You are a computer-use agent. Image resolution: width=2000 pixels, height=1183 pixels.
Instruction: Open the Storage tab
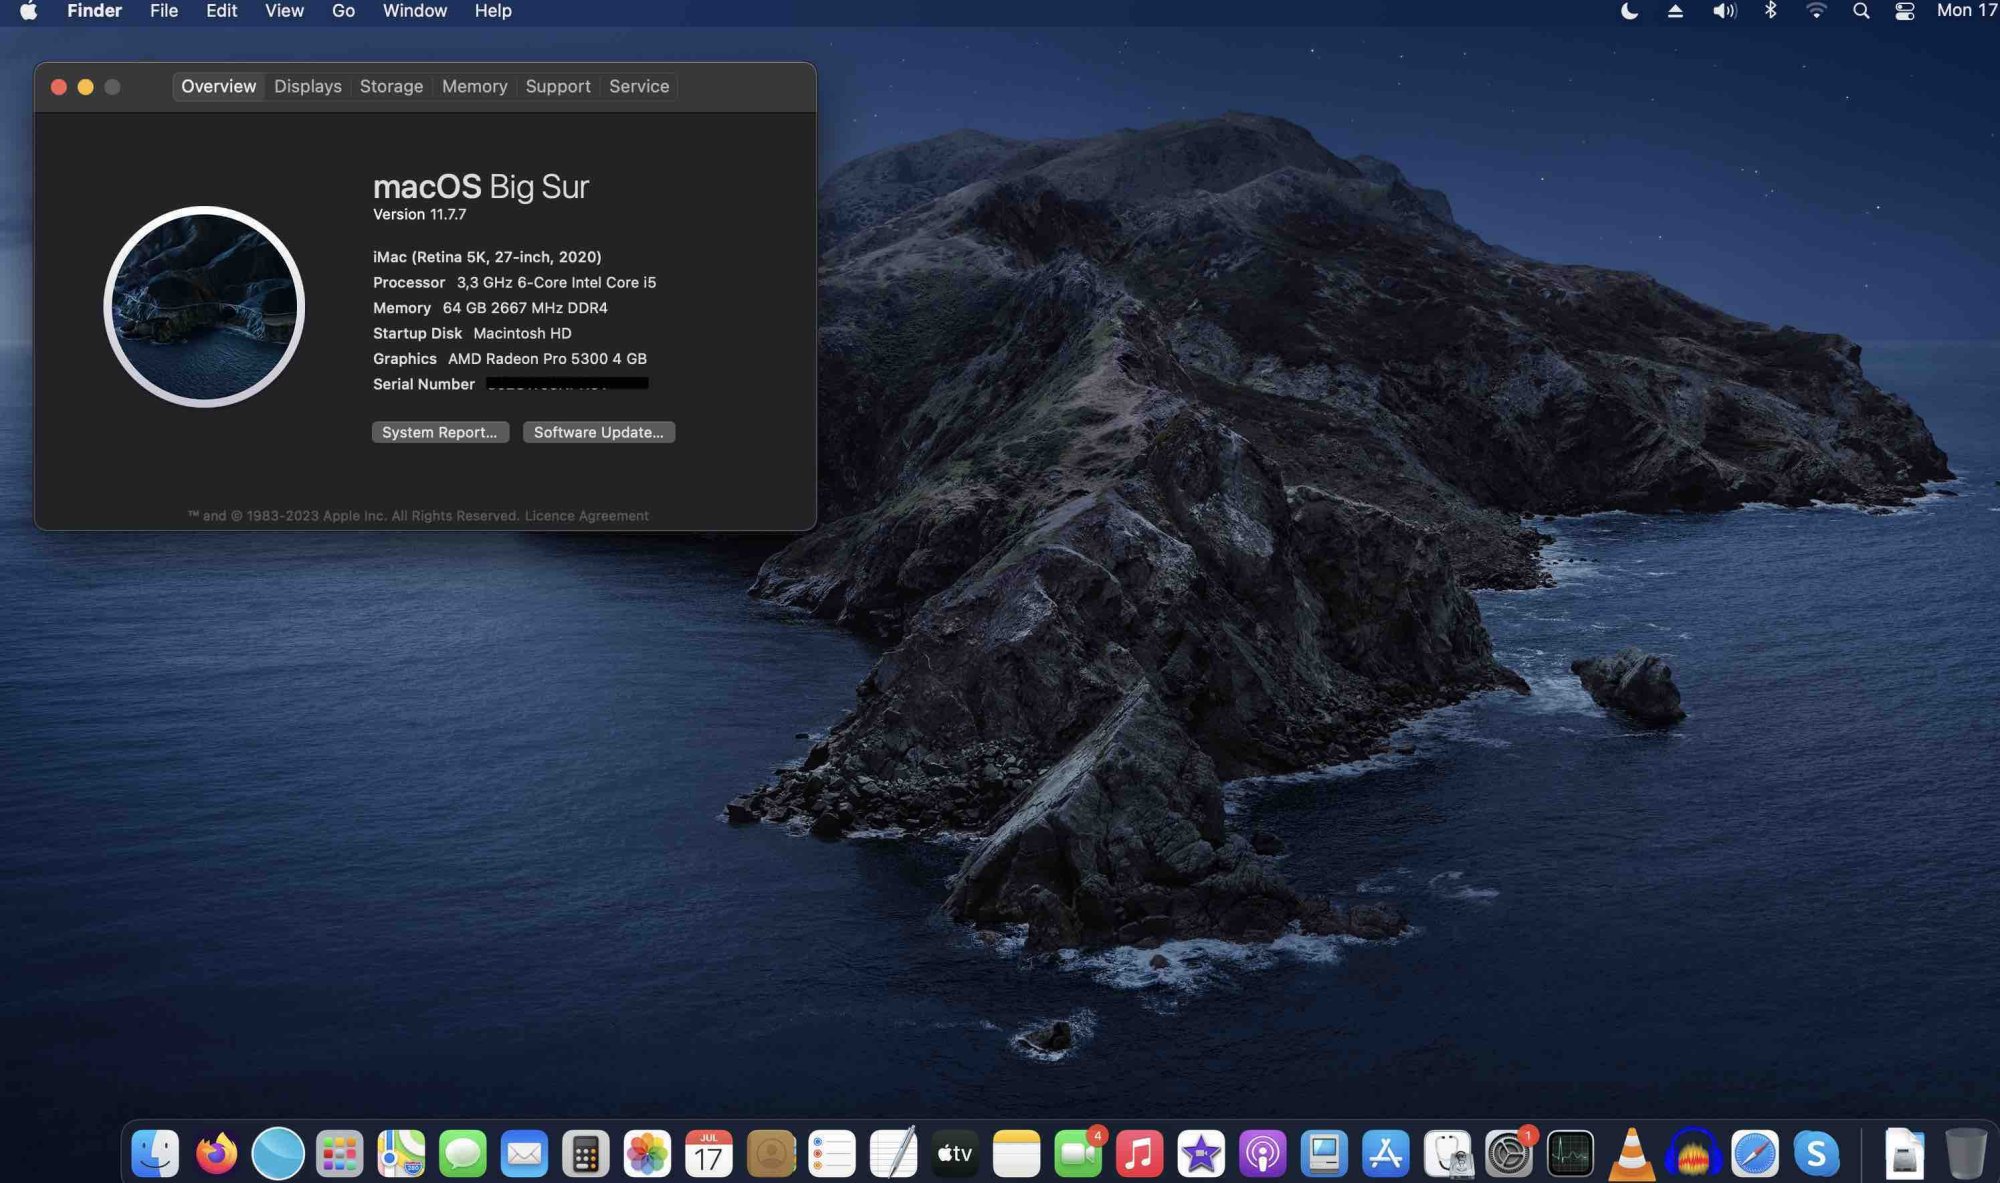pos(391,86)
